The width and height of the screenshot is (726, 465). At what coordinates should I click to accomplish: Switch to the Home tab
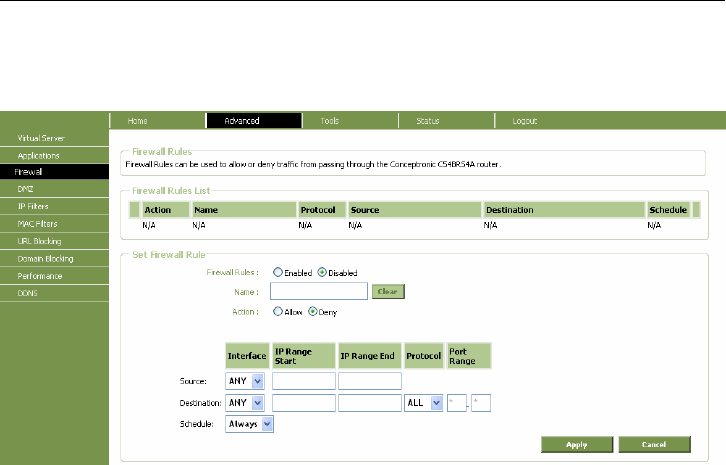[x=138, y=120]
